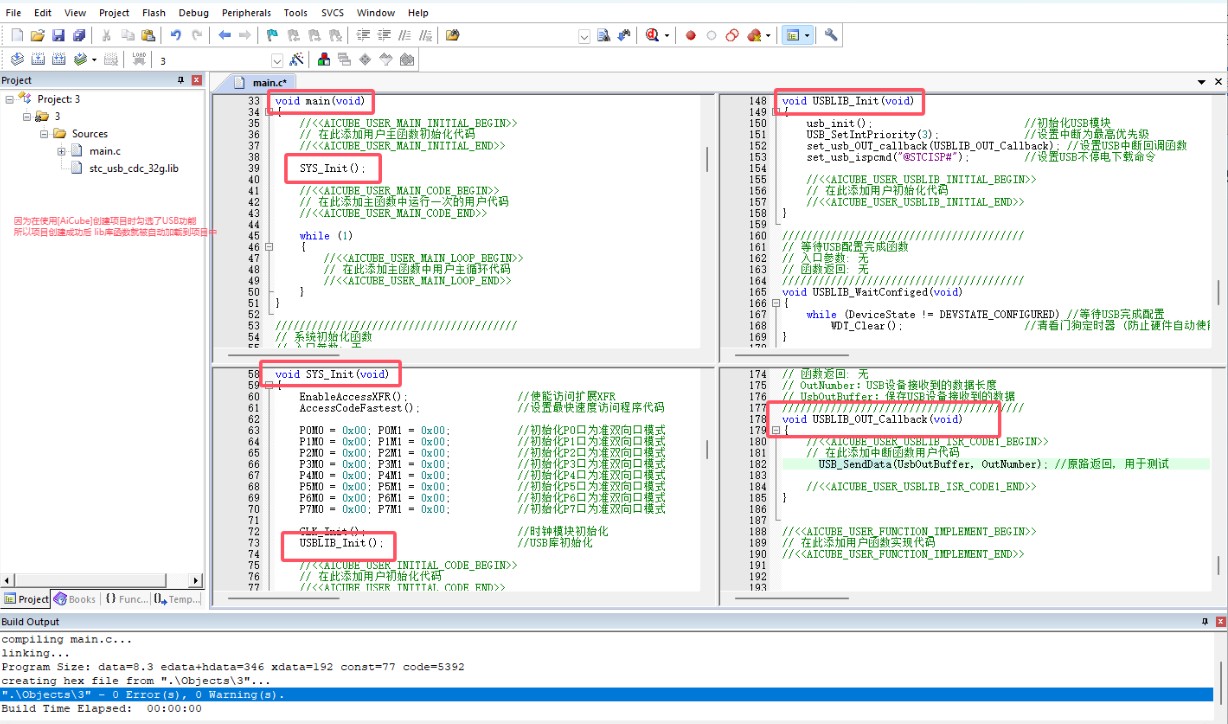Insert a breakpoint with the red dot icon
1228x724 pixels.
point(690,35)
